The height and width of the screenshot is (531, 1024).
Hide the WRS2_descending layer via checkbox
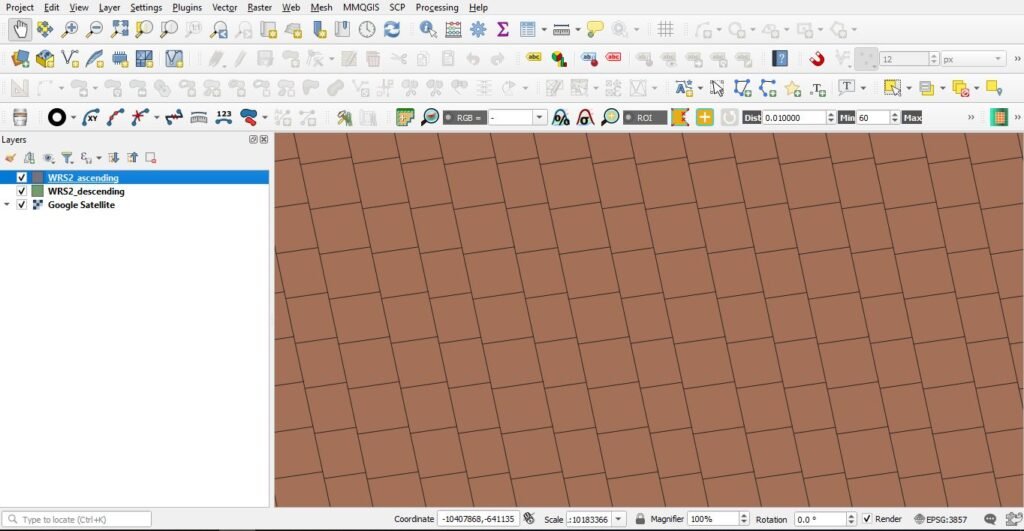[x=22, y=191]
